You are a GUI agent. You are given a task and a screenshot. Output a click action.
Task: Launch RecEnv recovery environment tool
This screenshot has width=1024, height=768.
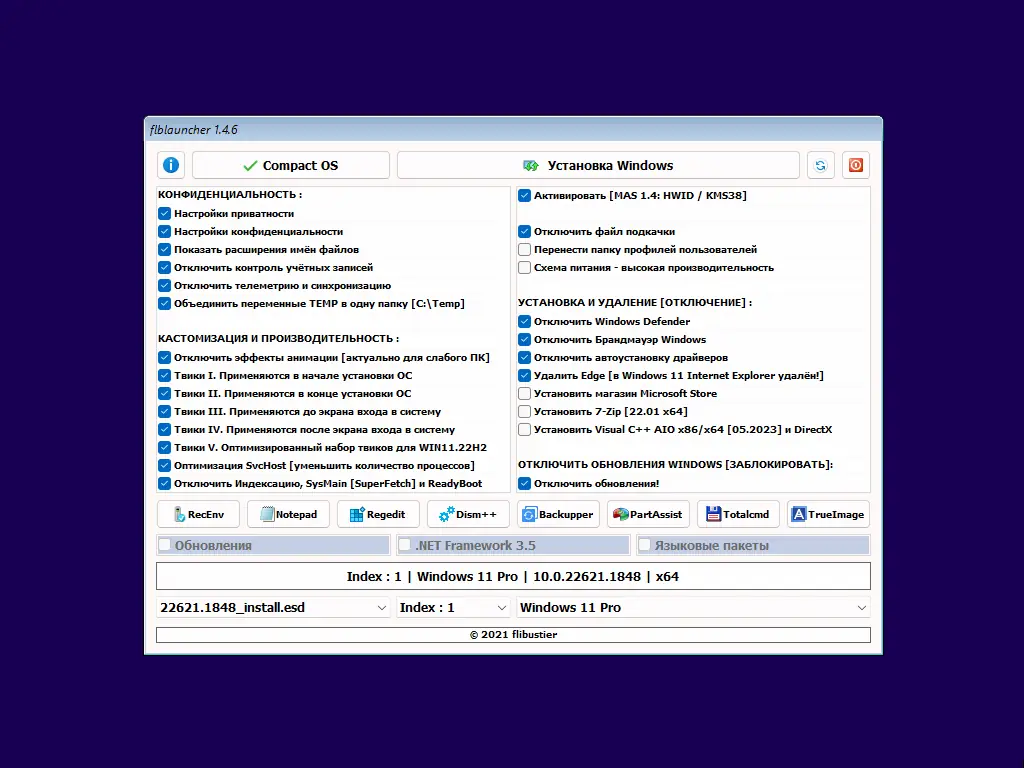199,515
